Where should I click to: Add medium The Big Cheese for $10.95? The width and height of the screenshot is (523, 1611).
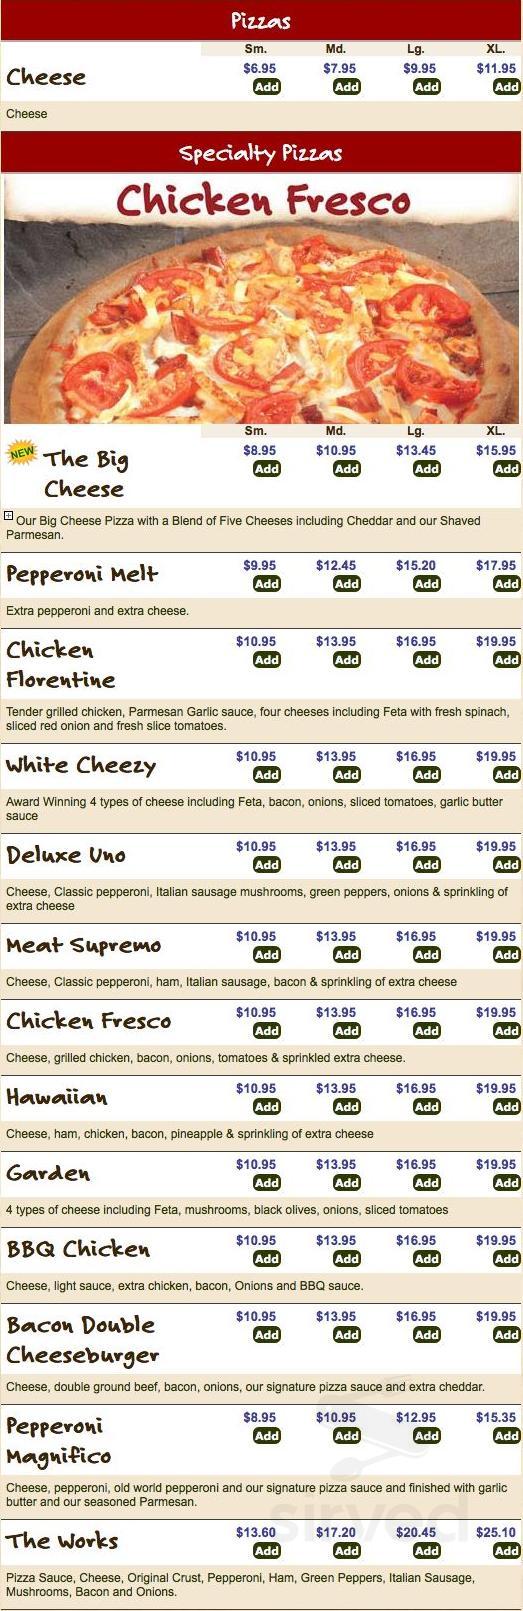click(347, 469)
